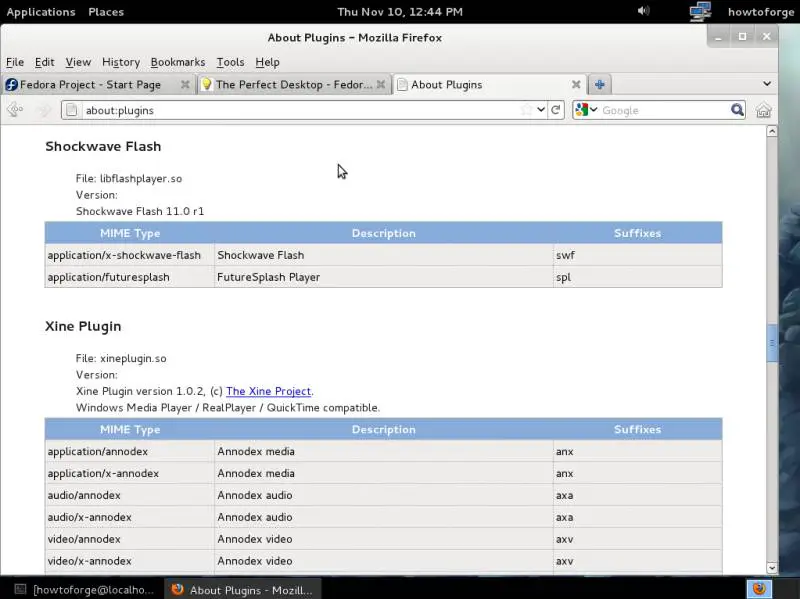Click application/x-annodex MIME cell
This screenshot has width=800, height=599.
coord(130,473)
